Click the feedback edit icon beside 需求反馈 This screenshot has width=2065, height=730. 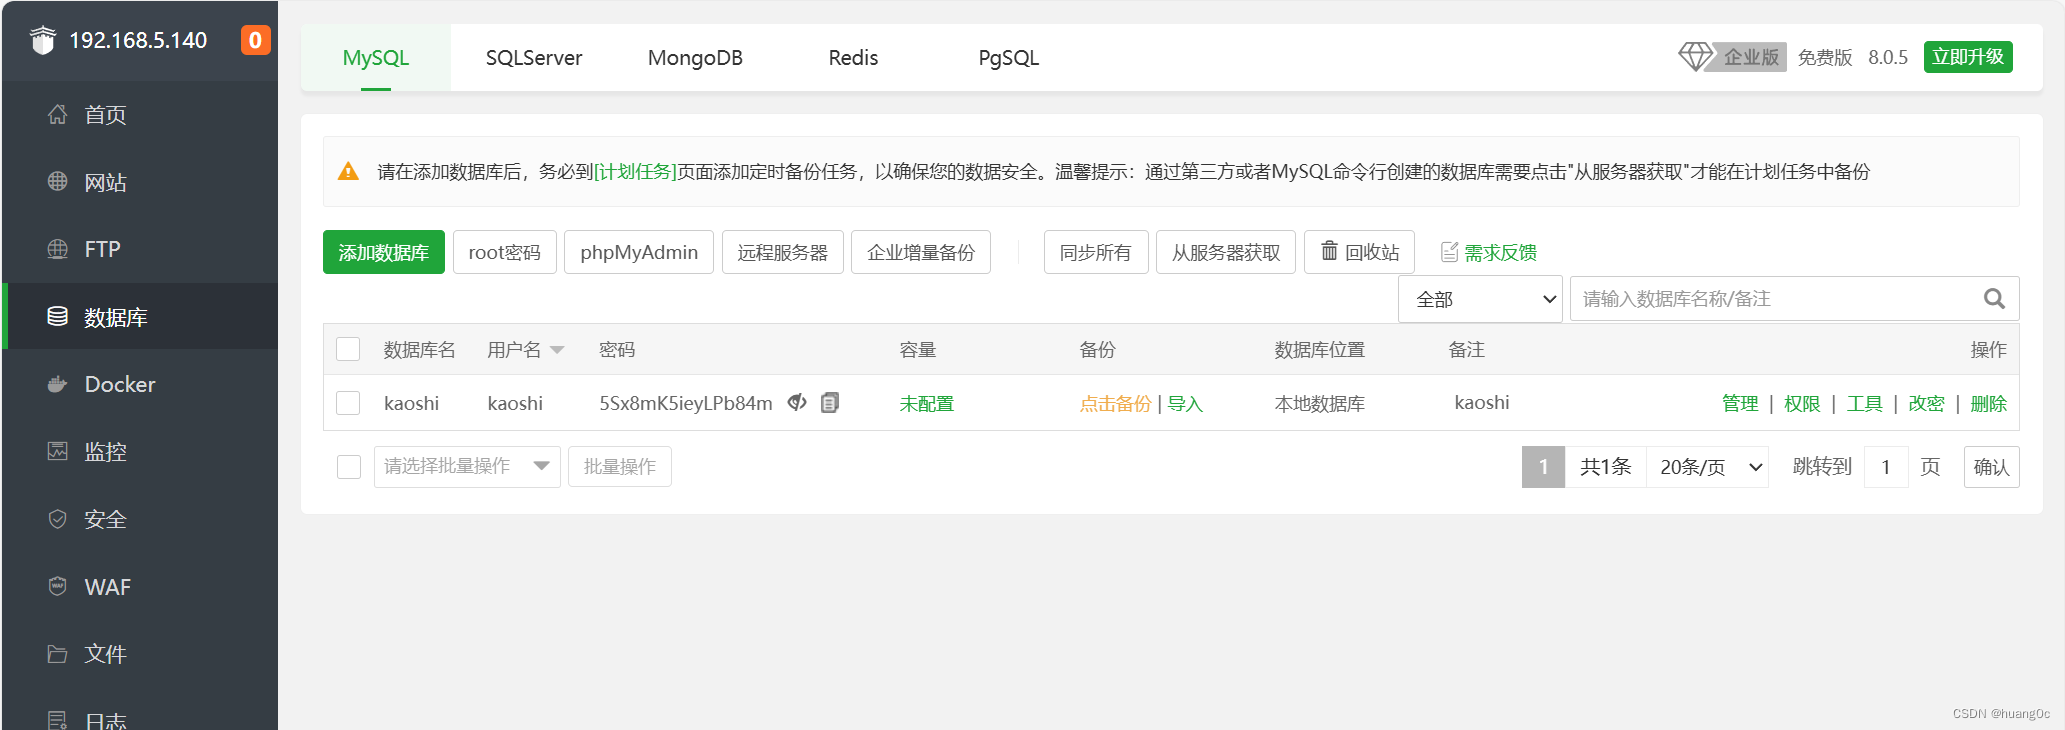coord(1449,252)
